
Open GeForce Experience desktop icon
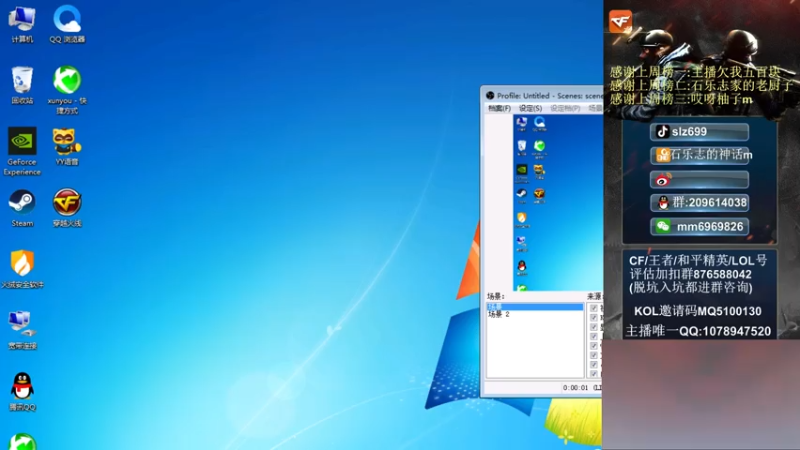(x=22, y=151)
